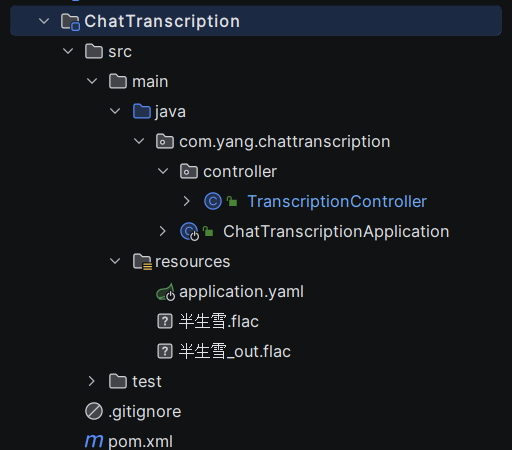The width and height of the screenshot is (512, 450).
Task: Click the ChatTranscription module folder icon
Action: [x=70, y=22]
